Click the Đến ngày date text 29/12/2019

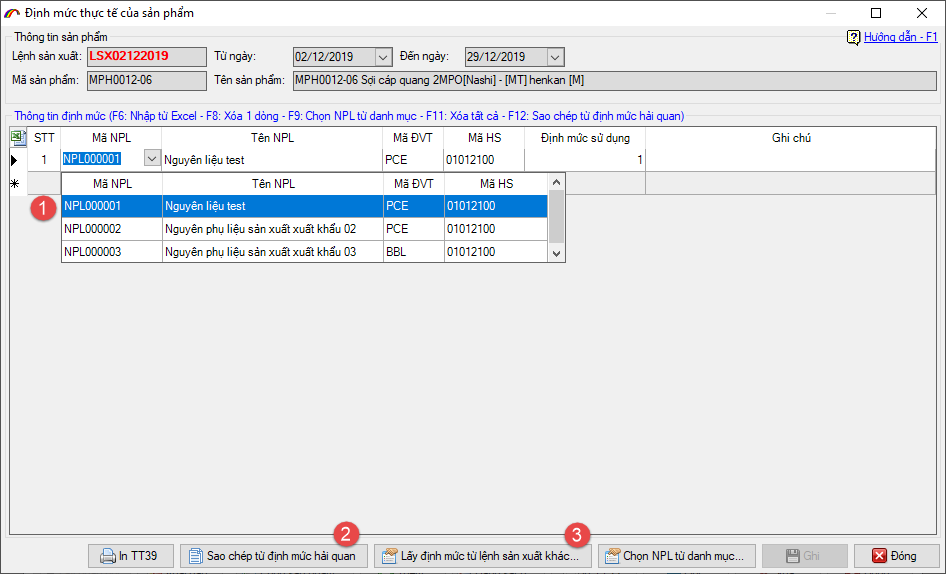(496, 57)
